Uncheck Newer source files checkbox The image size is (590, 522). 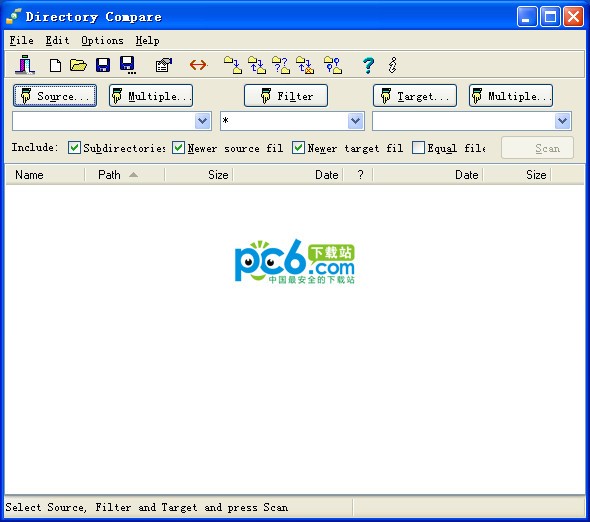click(x=178, y=148)
